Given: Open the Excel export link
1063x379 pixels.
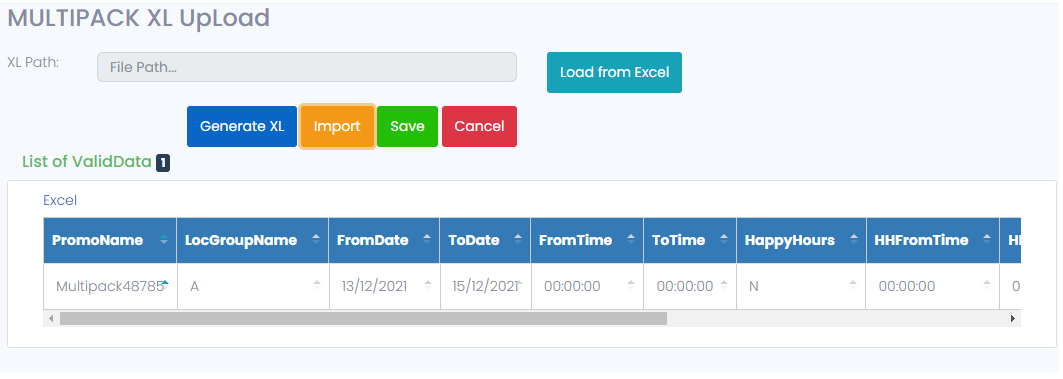Looking at the screenshot, I should 60,200.
